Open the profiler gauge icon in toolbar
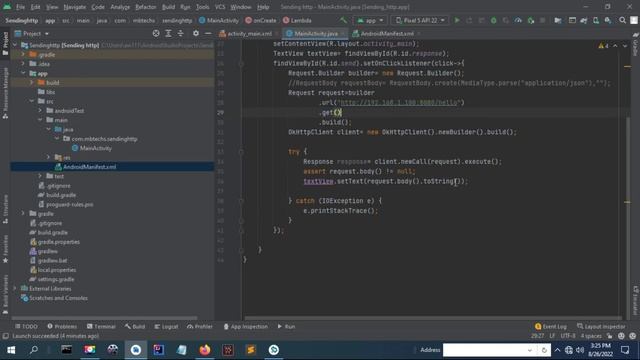Viewport: 640px width, 360px height. pyautogui.click(x=518, y=20)
